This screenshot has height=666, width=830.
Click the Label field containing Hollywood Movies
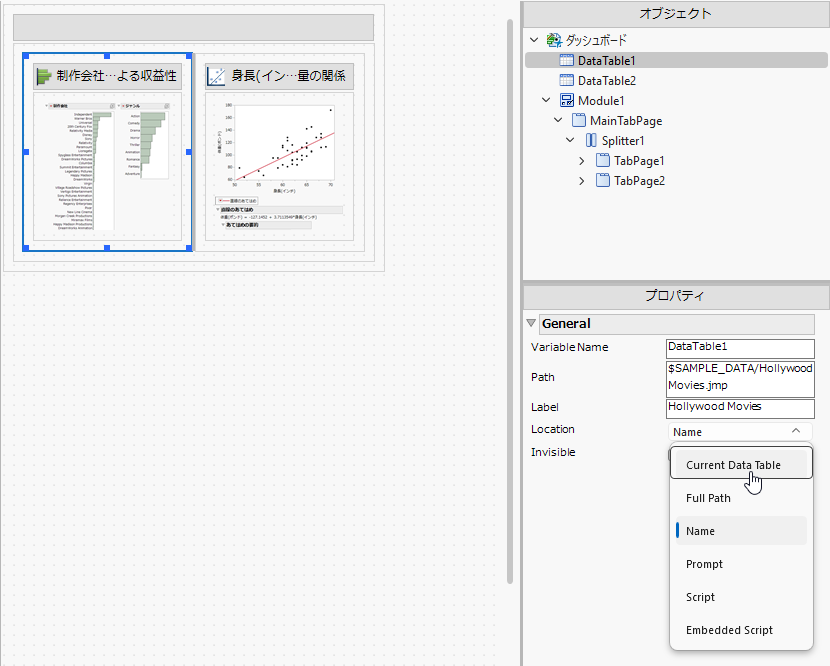[740, 408]
